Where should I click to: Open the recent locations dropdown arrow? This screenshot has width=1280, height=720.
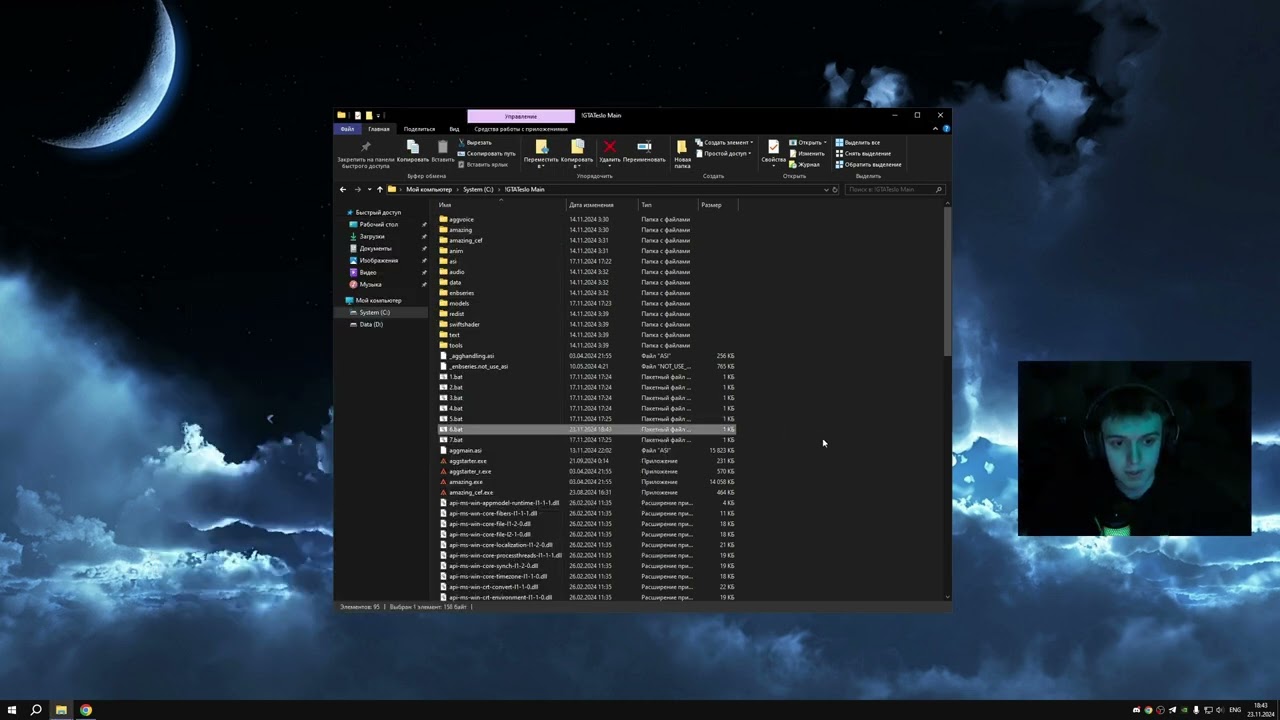click(369, 189)
